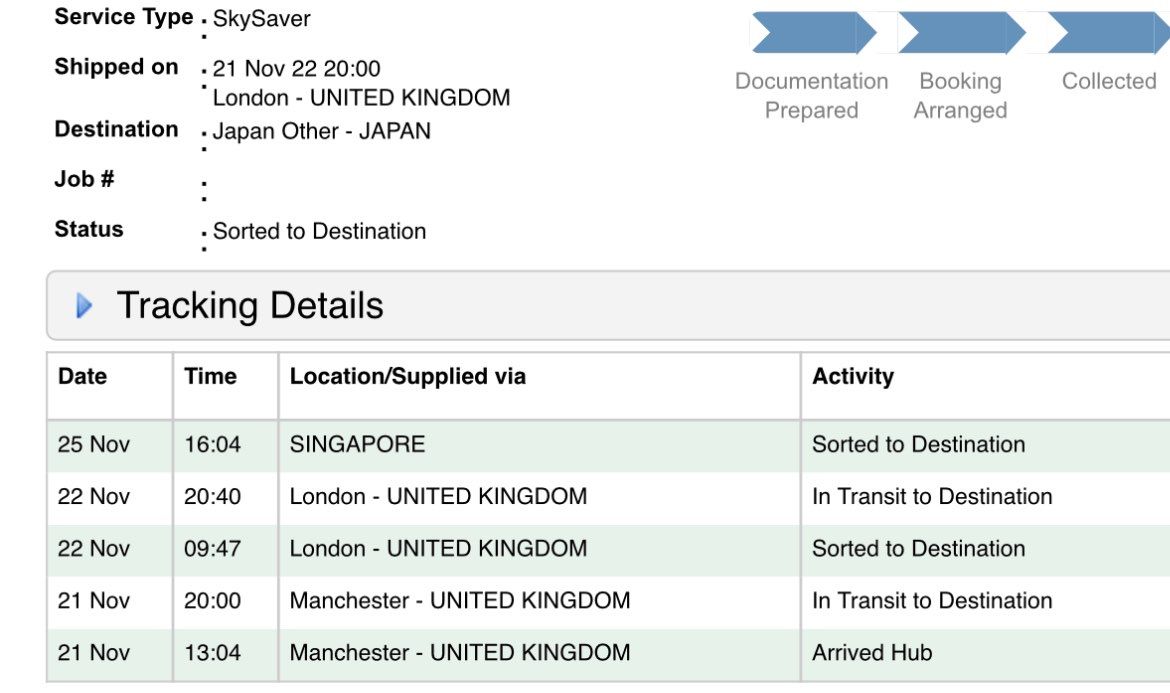The image size is (1170, 693).
Task: Click the Date column header
Action: click(x=82, y=376)
